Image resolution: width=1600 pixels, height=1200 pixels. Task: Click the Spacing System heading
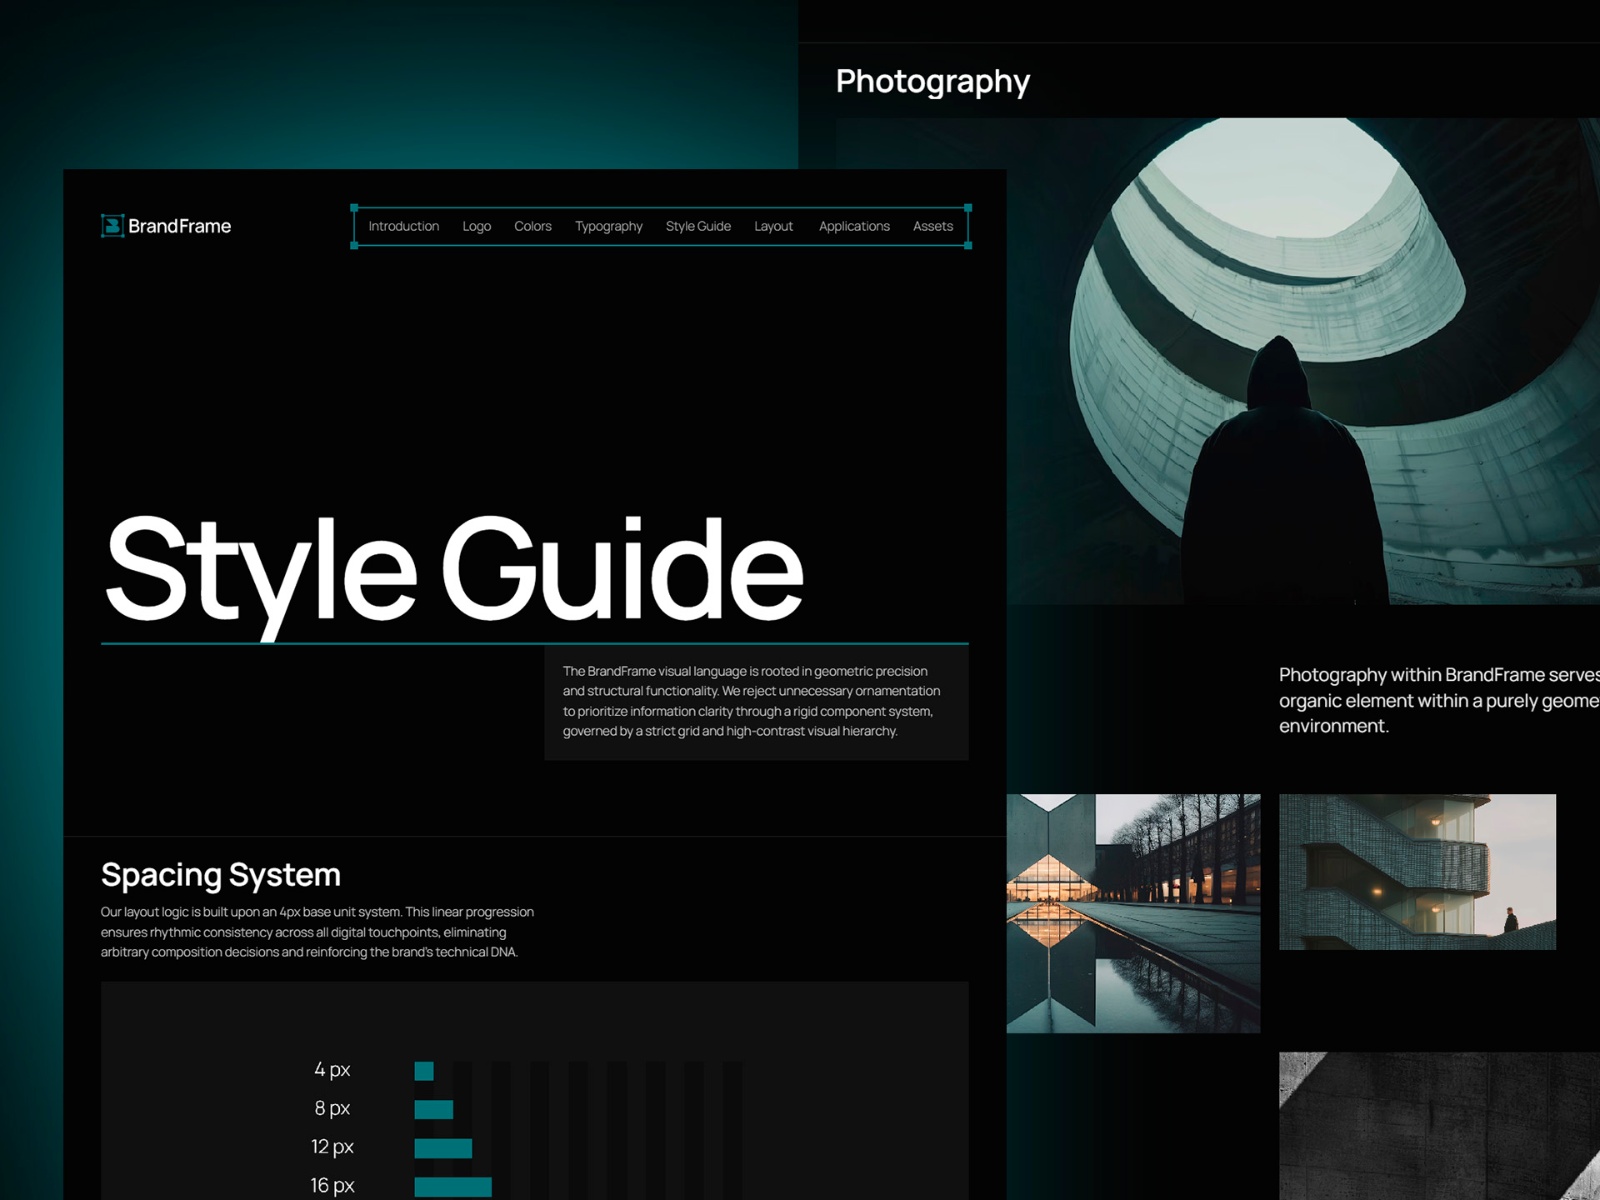[221, 874]
